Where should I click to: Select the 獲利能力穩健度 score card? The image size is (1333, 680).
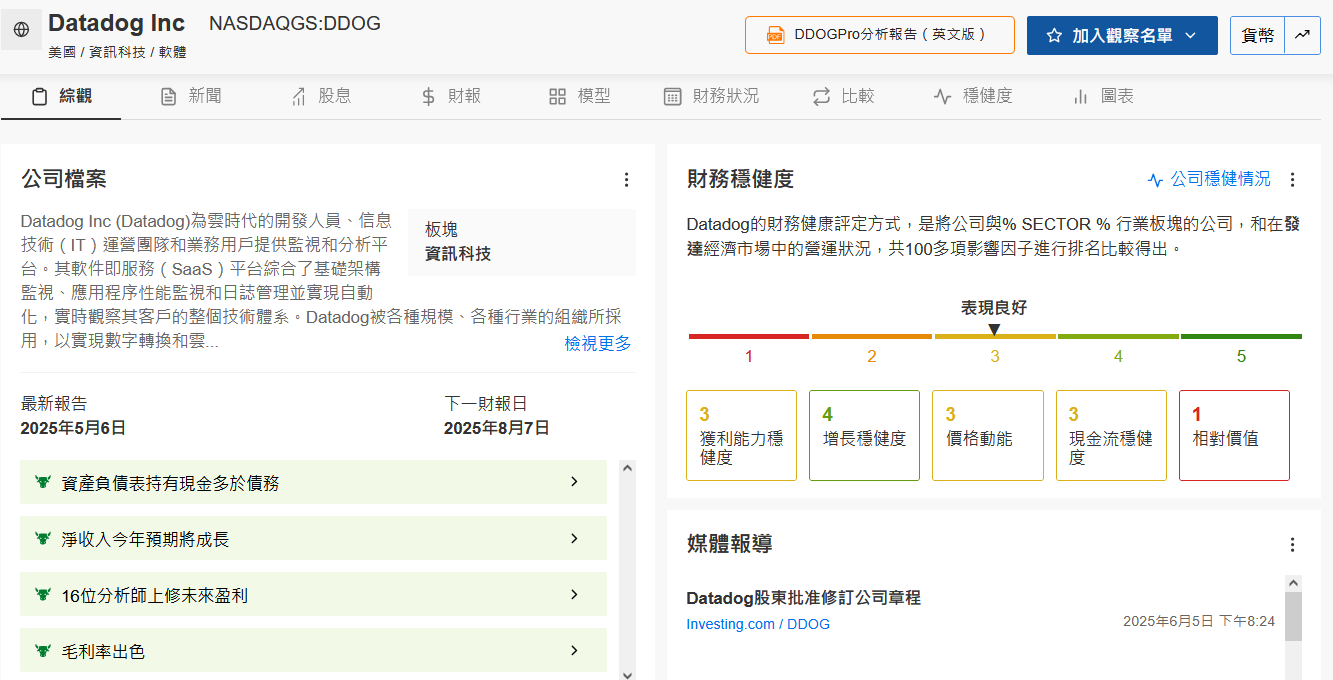coord(741,435)
